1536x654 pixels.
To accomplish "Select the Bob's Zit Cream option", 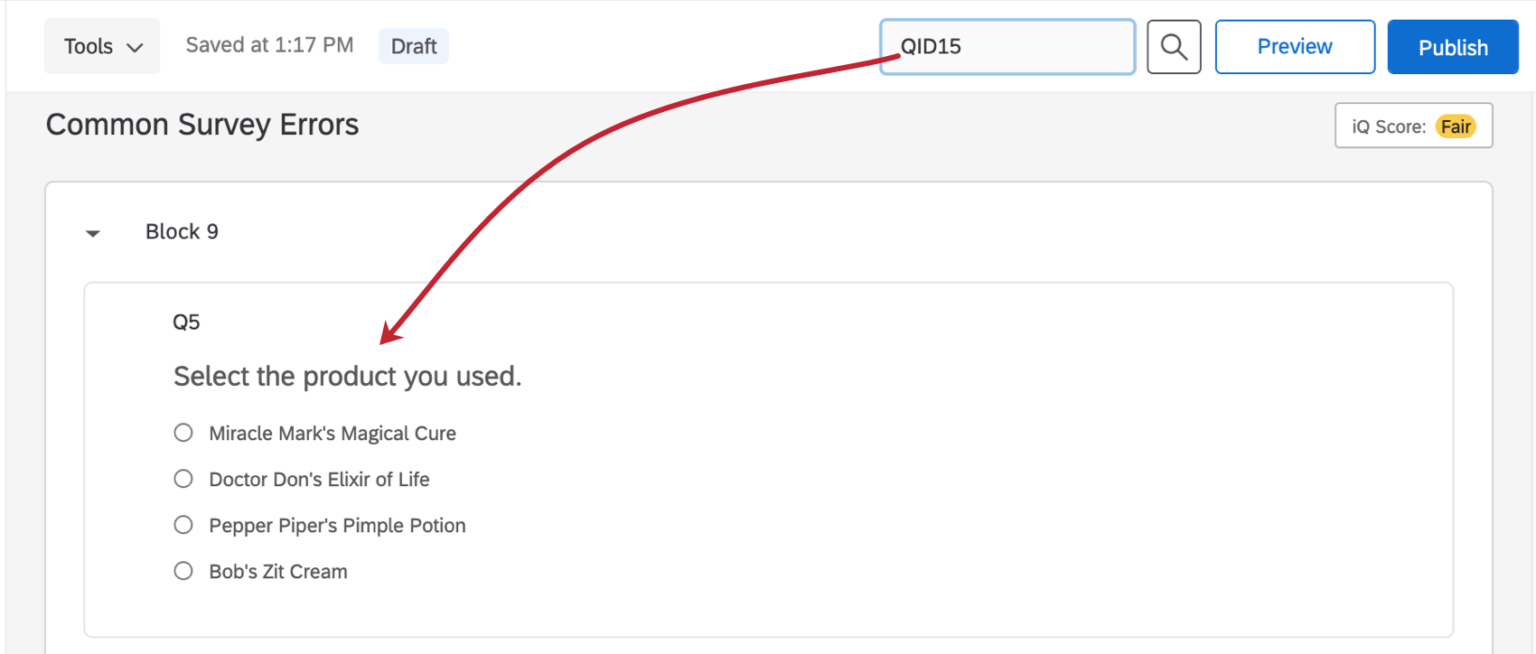I will [183, 570].
